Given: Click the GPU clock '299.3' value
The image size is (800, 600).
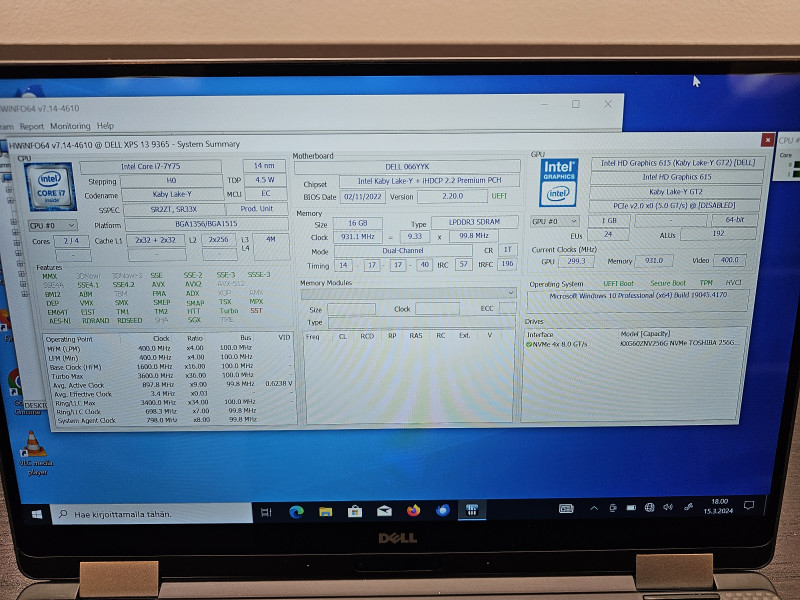Looking at the screenshot, I should 576,261.
